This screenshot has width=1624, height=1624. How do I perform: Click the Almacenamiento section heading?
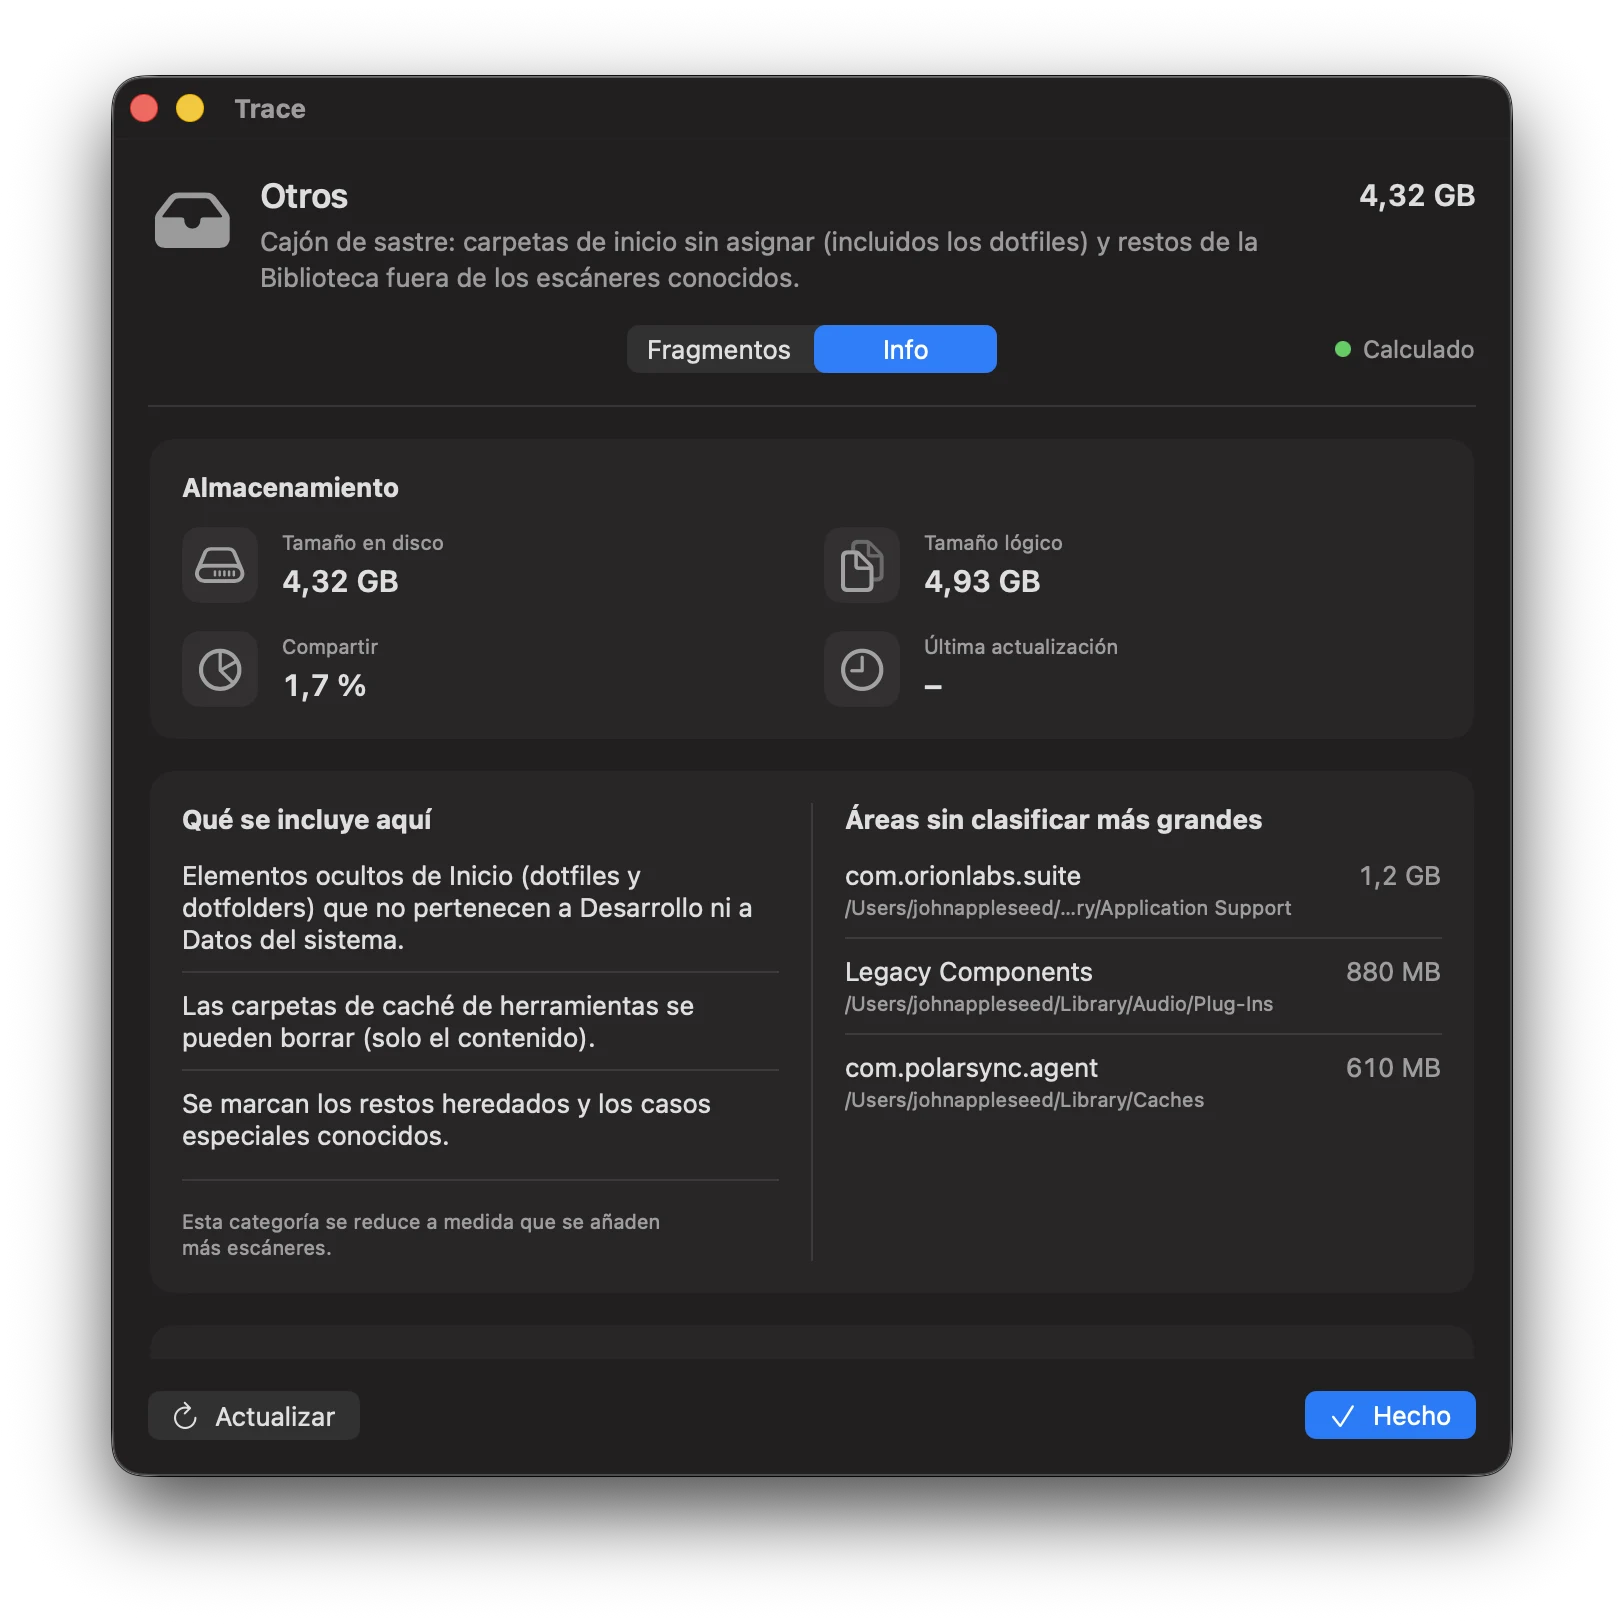click(x=290, y=488)
